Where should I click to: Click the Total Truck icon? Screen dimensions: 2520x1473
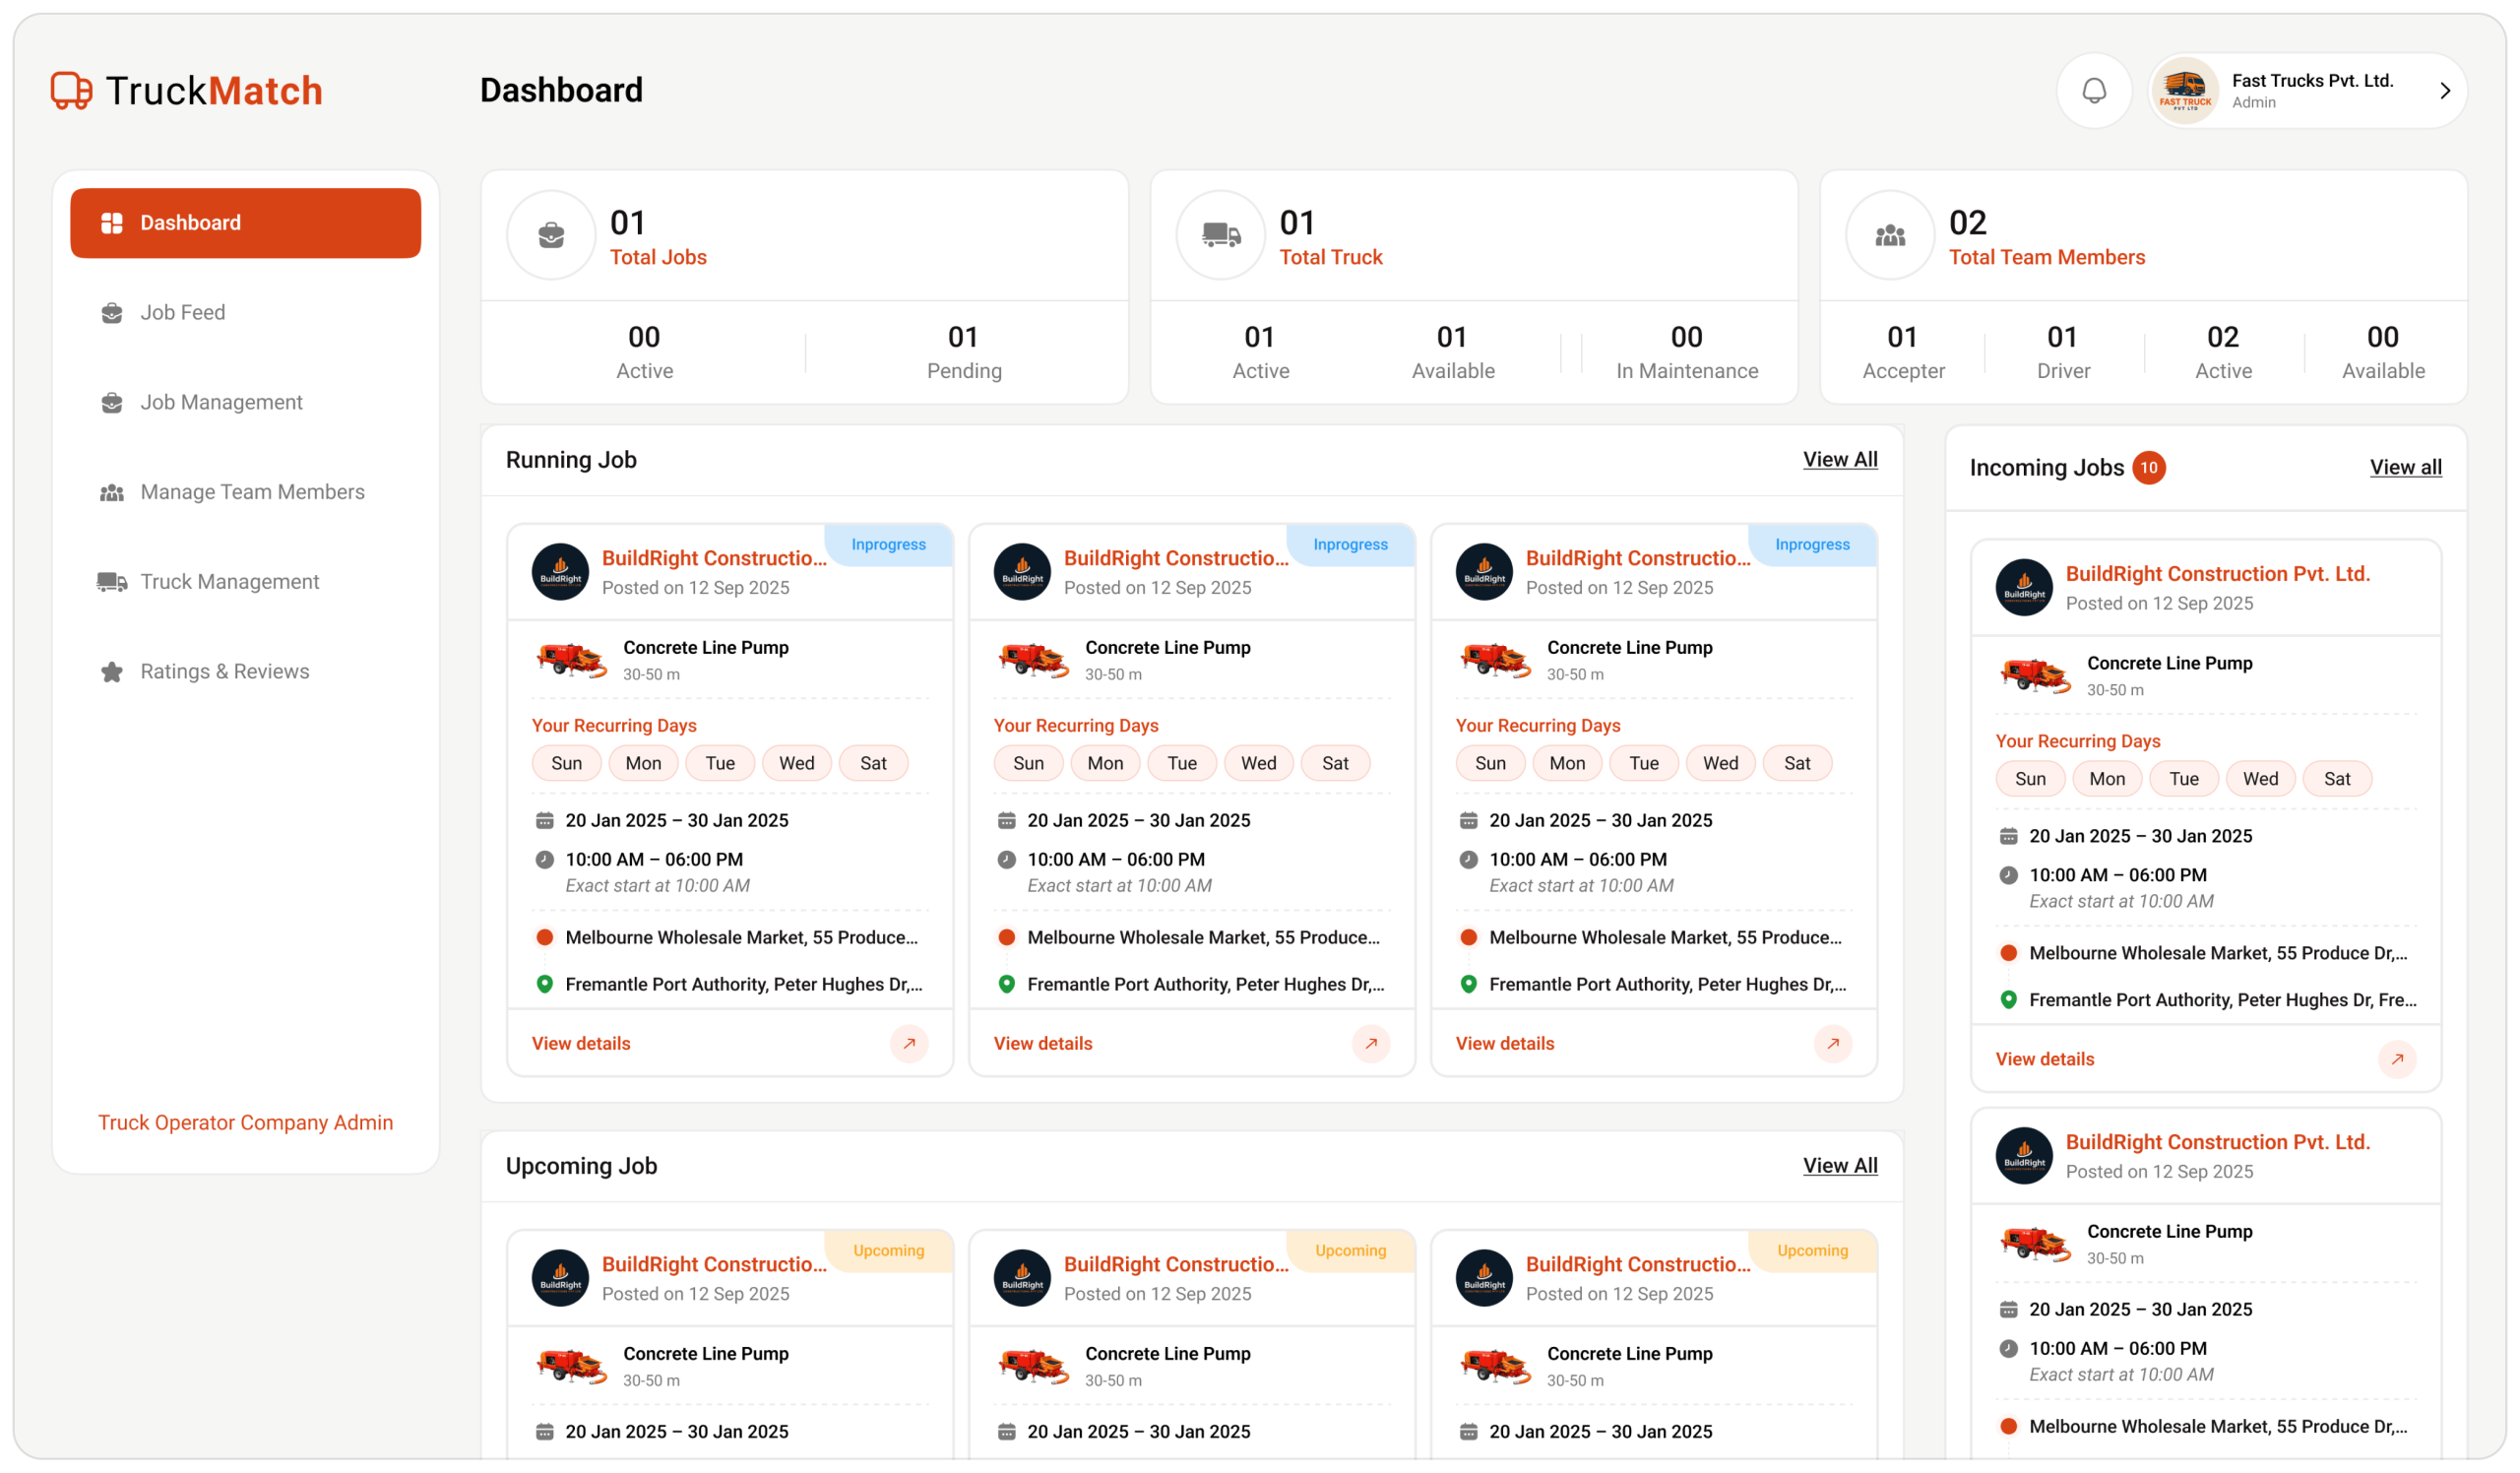[x=1220, y=236]
